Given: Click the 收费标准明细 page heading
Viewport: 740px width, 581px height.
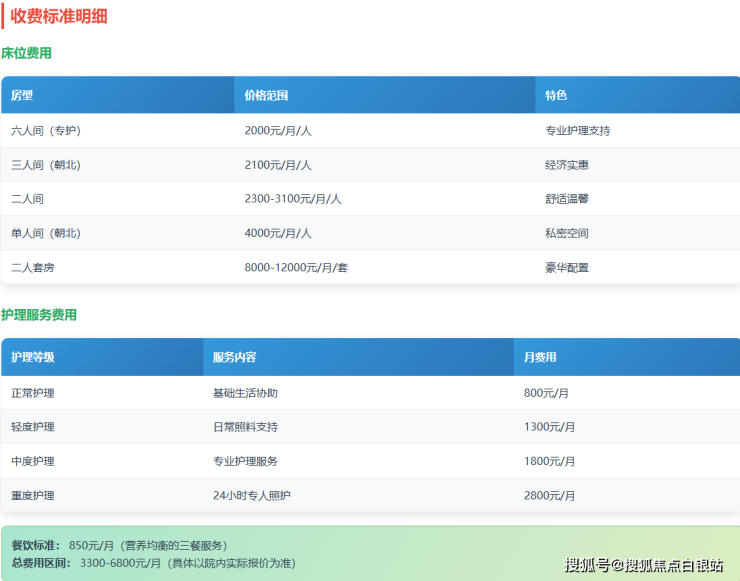Looking at the screenshot, I should pos(59,16).
